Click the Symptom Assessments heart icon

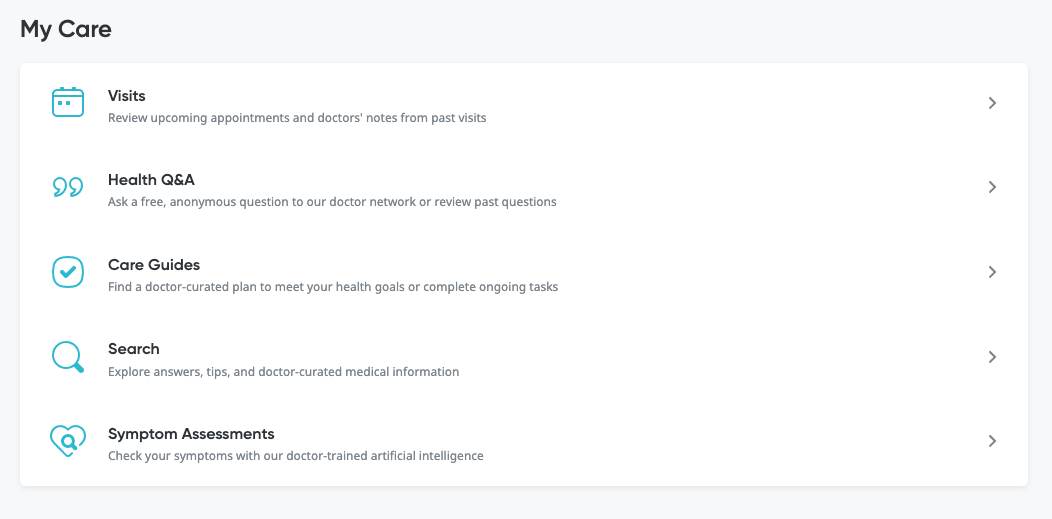(68, 441)
